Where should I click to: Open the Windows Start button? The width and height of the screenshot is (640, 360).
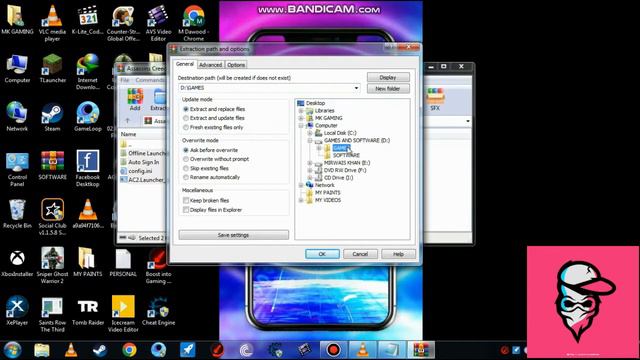(12, 350)
